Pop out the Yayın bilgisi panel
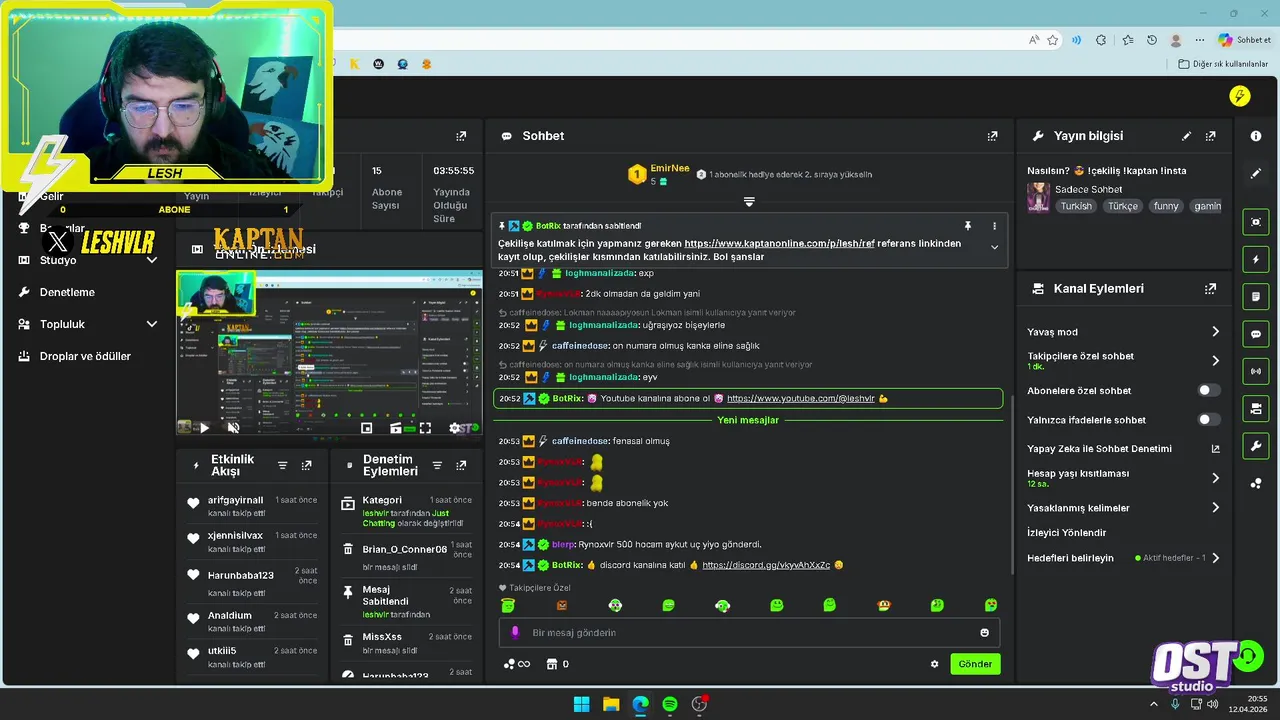 pos(1210,136)
